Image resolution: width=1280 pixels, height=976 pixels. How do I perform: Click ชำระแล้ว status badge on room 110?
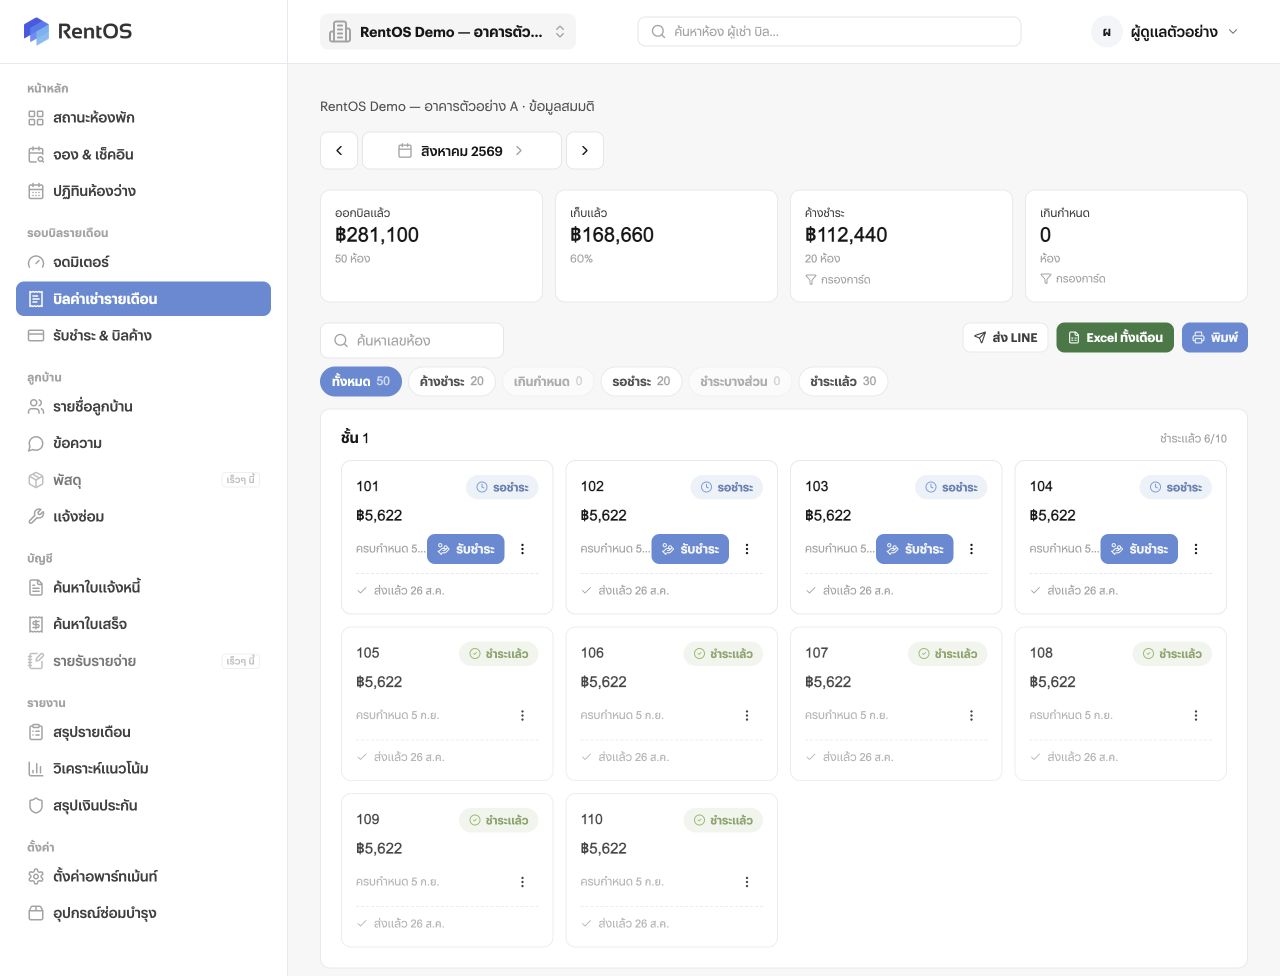tap(723, 820)
